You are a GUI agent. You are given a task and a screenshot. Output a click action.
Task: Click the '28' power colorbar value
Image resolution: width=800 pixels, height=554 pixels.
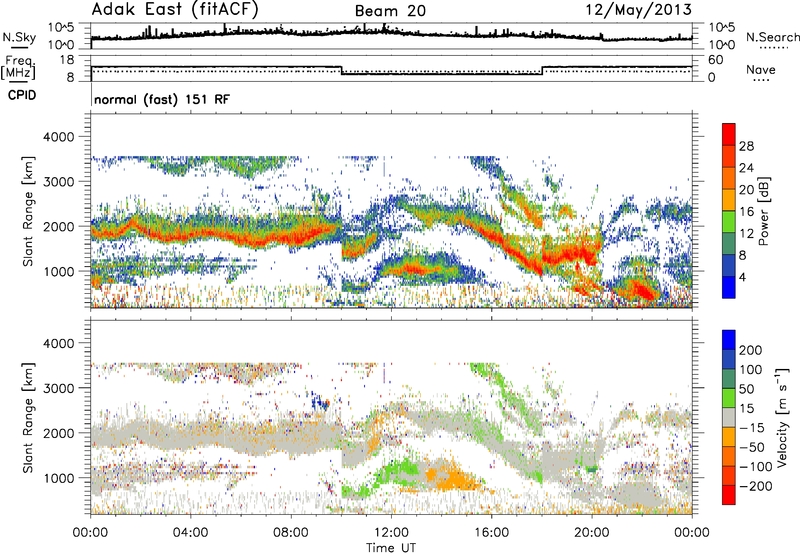[x=746, y=146]
